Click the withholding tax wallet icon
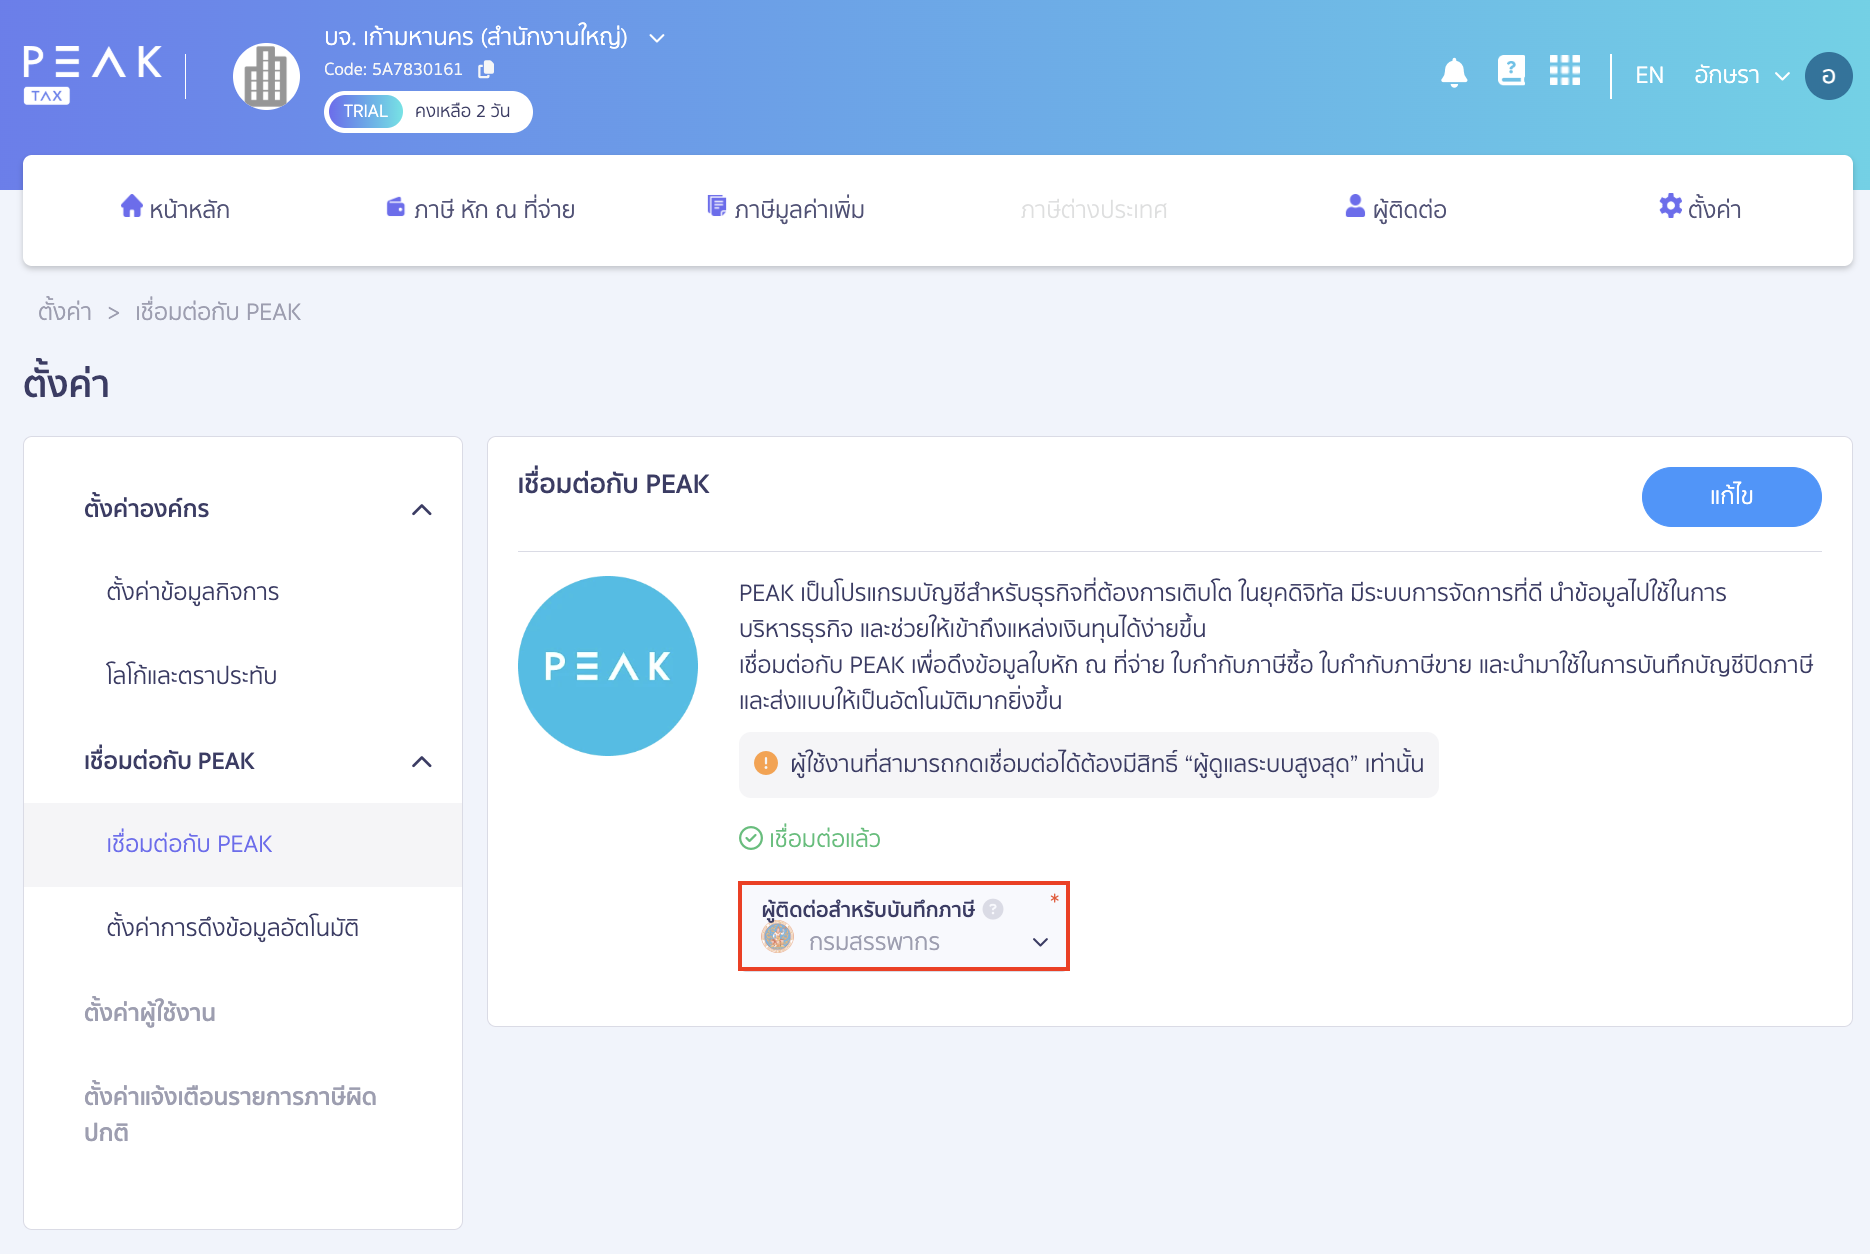This screenshot has width=1870, height=1254. (x=396, y=207)
